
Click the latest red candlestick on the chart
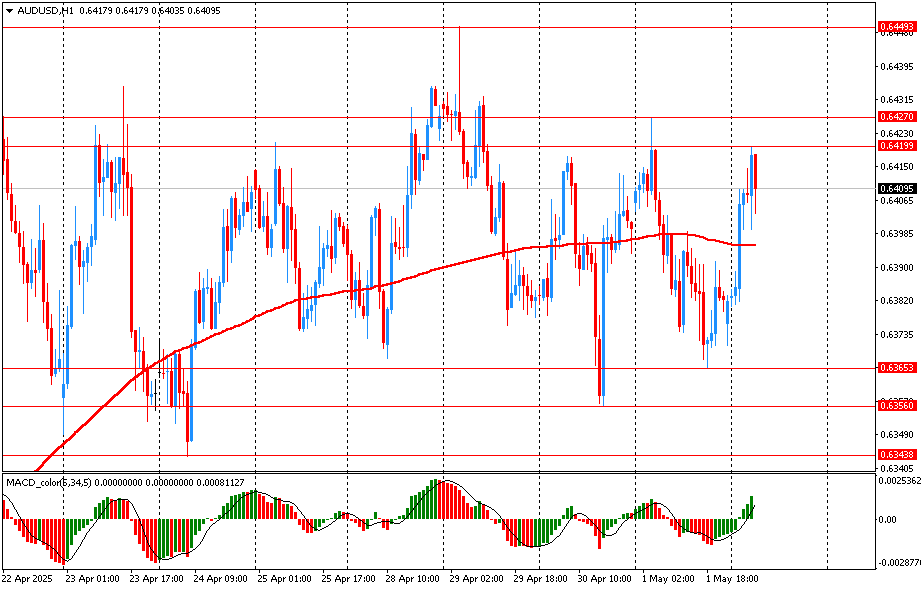756,172
